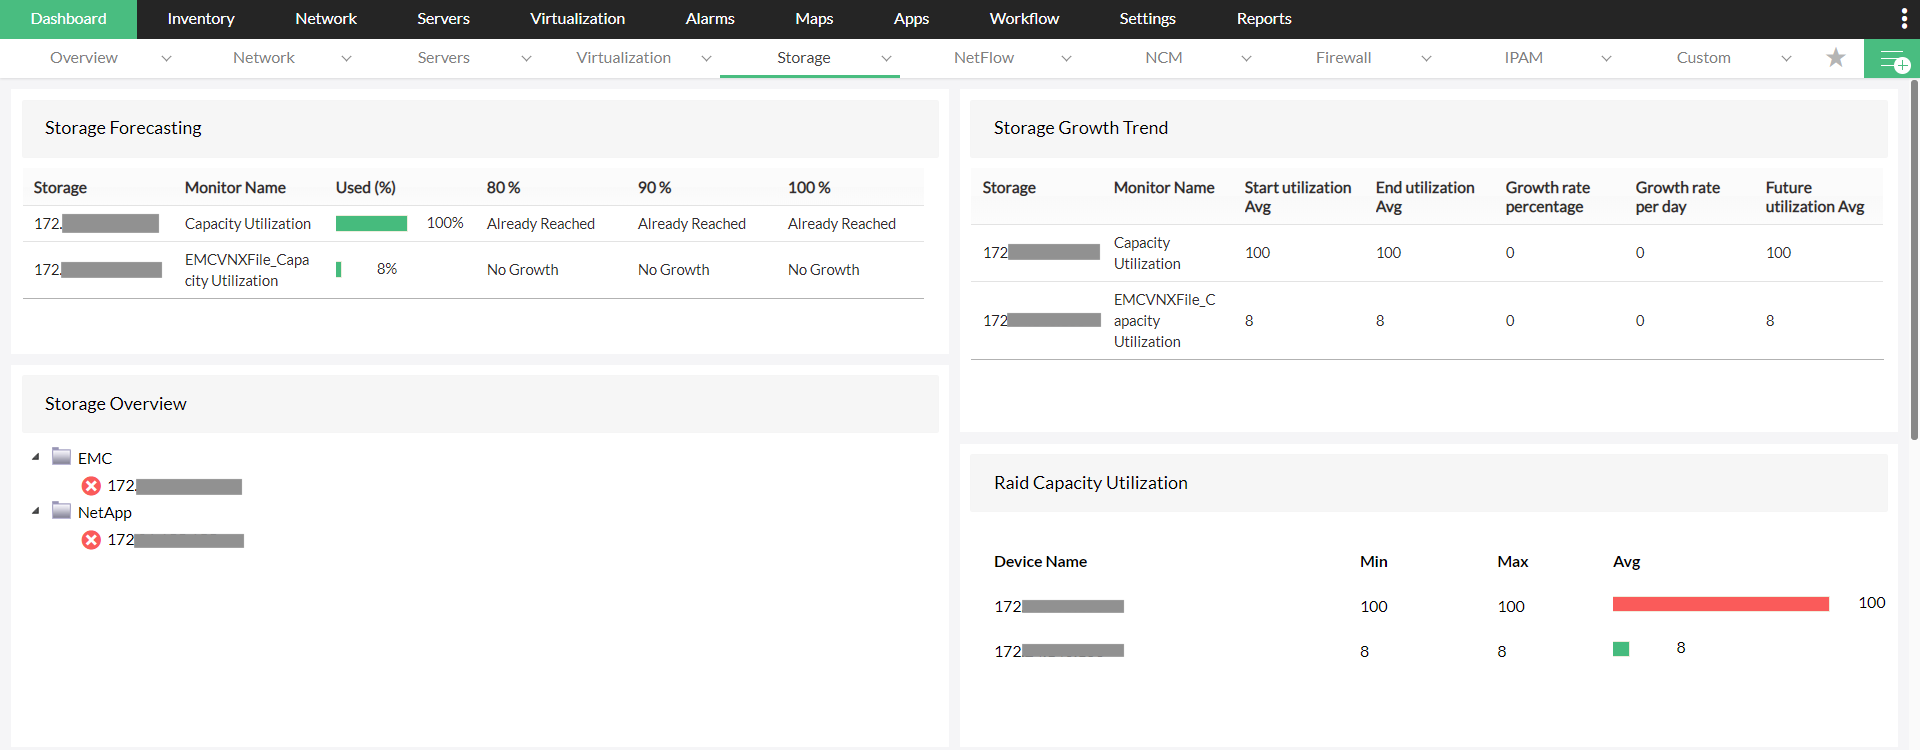Open the Capacity Utilization monitor in Storage Forecasting

coord(247,224)
